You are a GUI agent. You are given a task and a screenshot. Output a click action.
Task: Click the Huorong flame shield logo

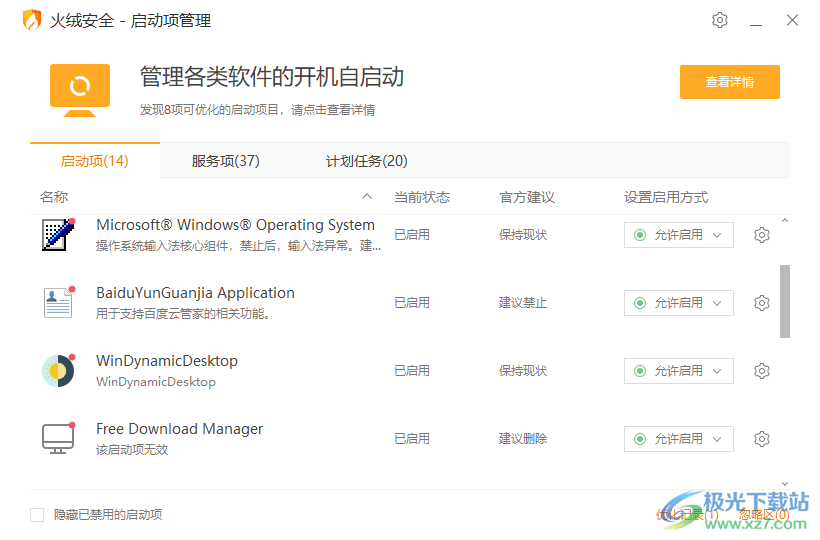click(x=32, y=20)
